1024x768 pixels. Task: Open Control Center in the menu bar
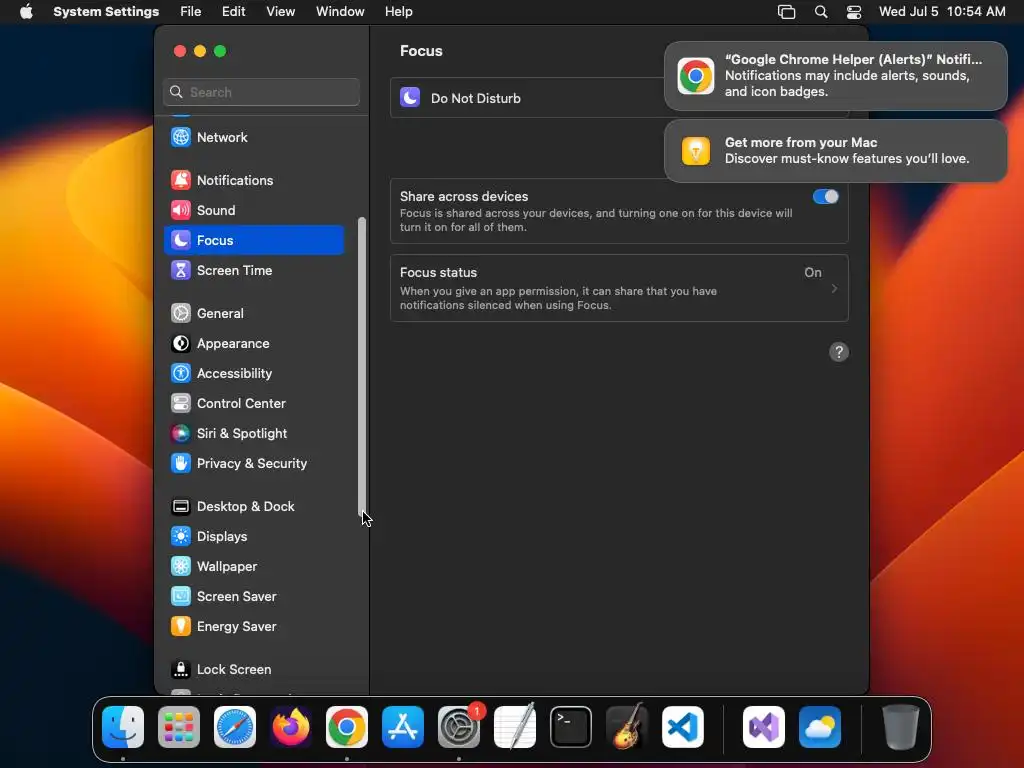854,12
